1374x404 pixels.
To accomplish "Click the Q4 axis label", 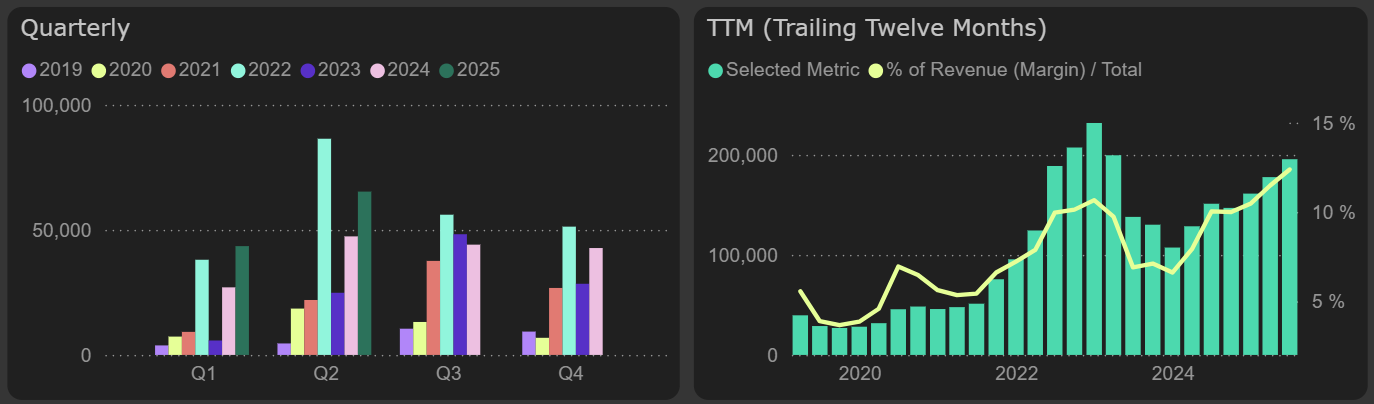I will point(569,375).
